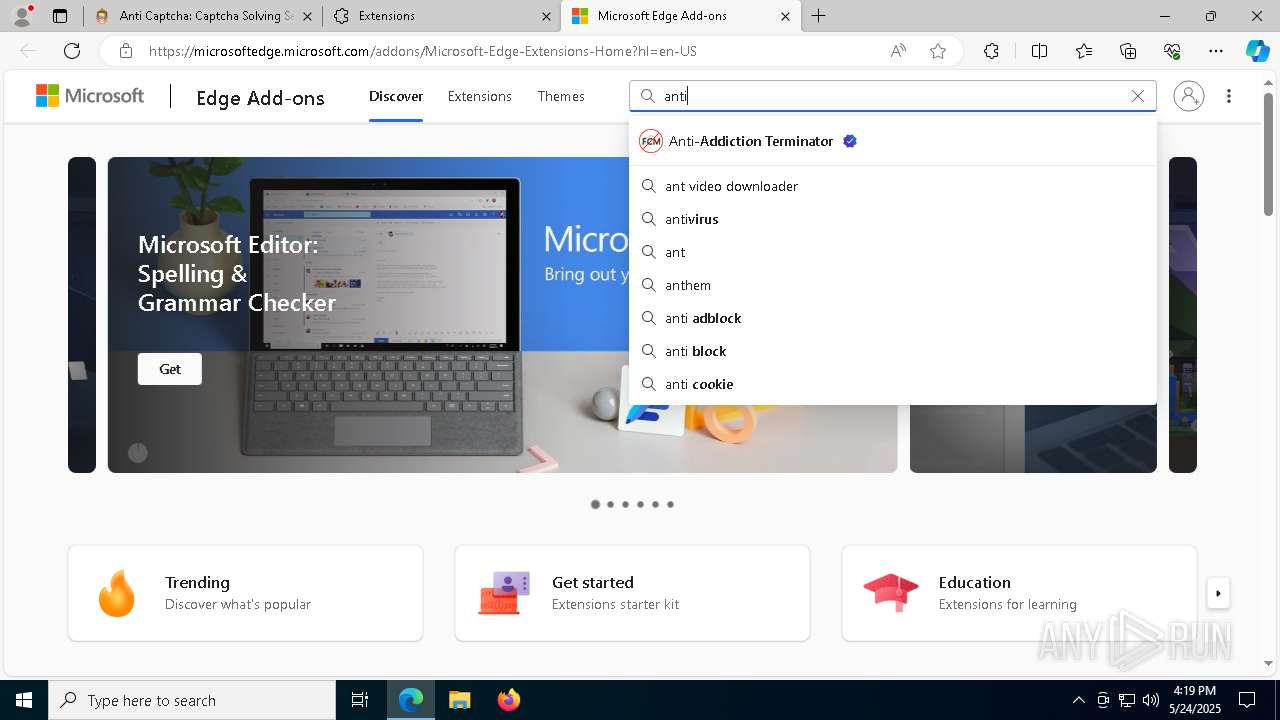Open Extensions puzzle icon in toolbar

coord(991,51)
